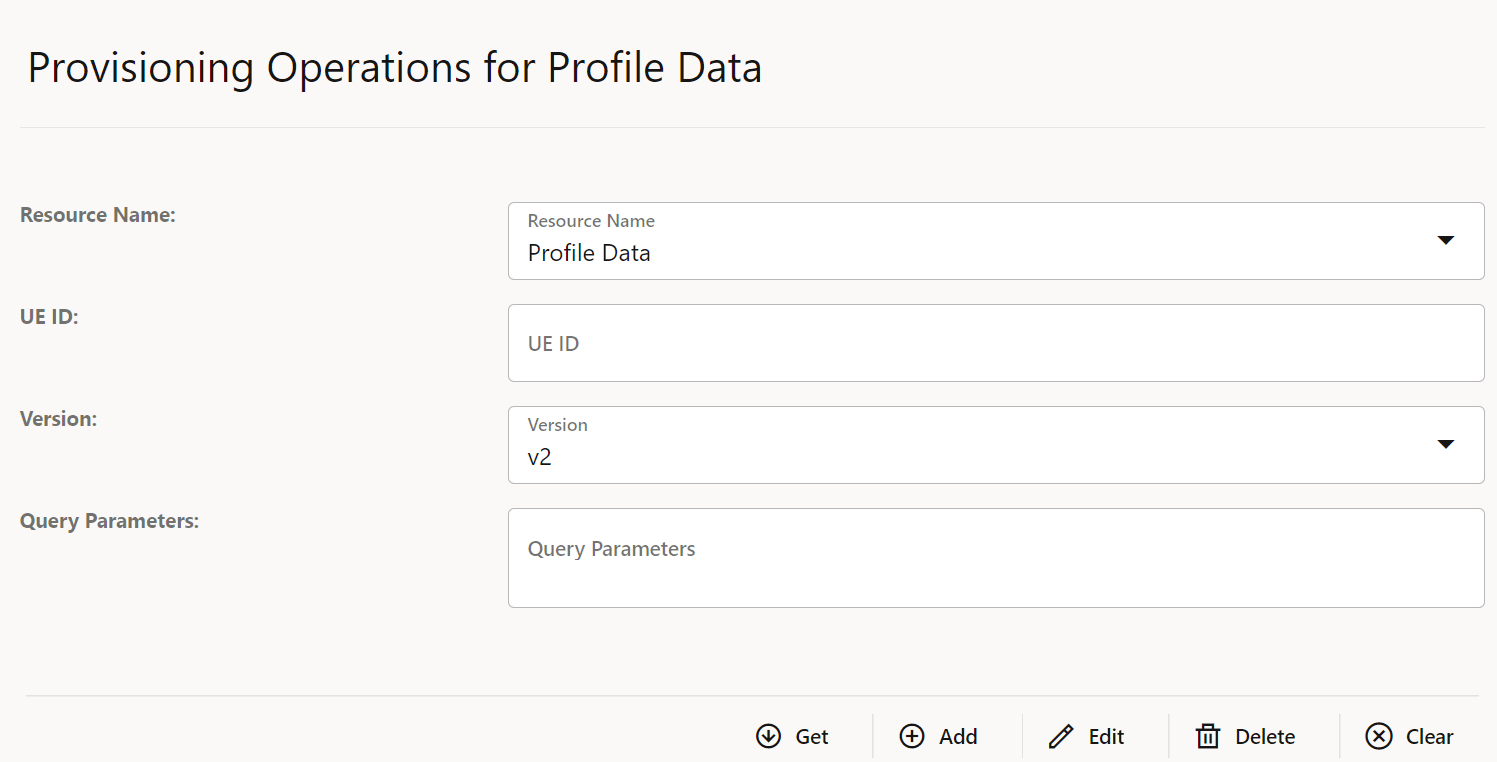Click the crossed circle icon beside Clear

1379,736
